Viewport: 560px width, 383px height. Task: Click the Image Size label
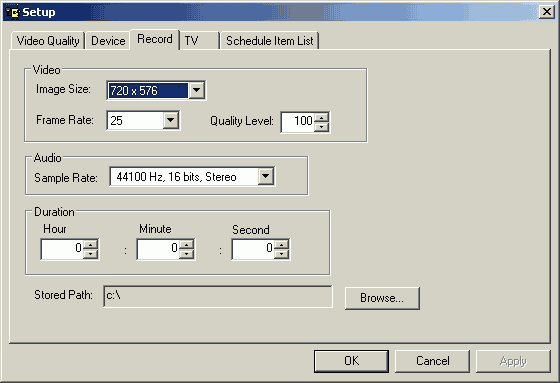[x=63, y=89]
